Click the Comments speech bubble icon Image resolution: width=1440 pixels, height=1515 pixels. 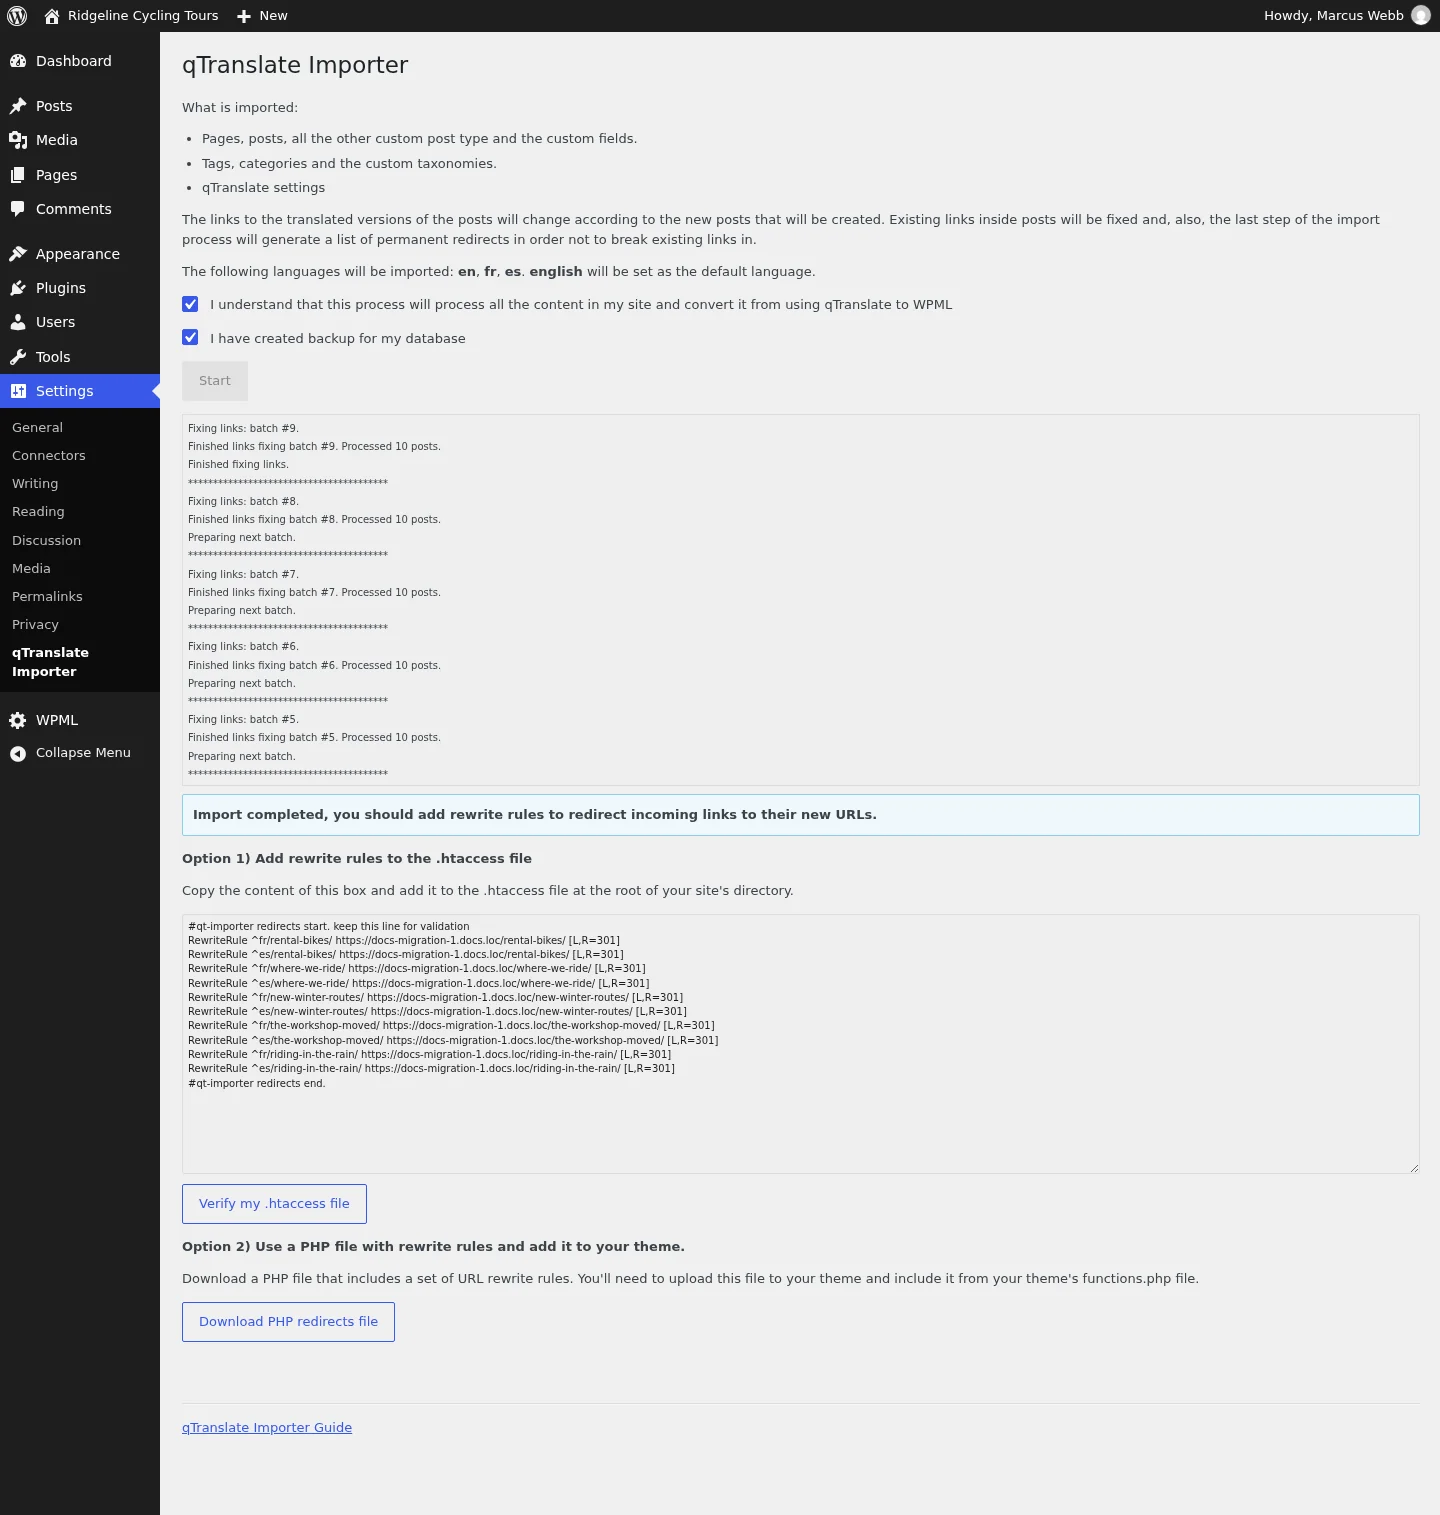18,209
